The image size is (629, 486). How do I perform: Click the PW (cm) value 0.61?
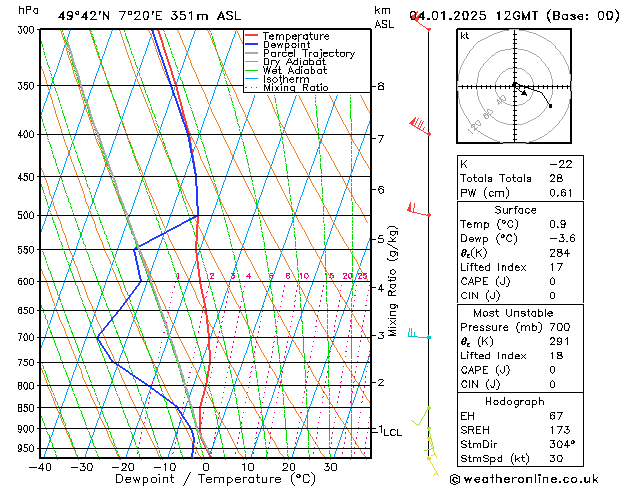pos(561,193)
